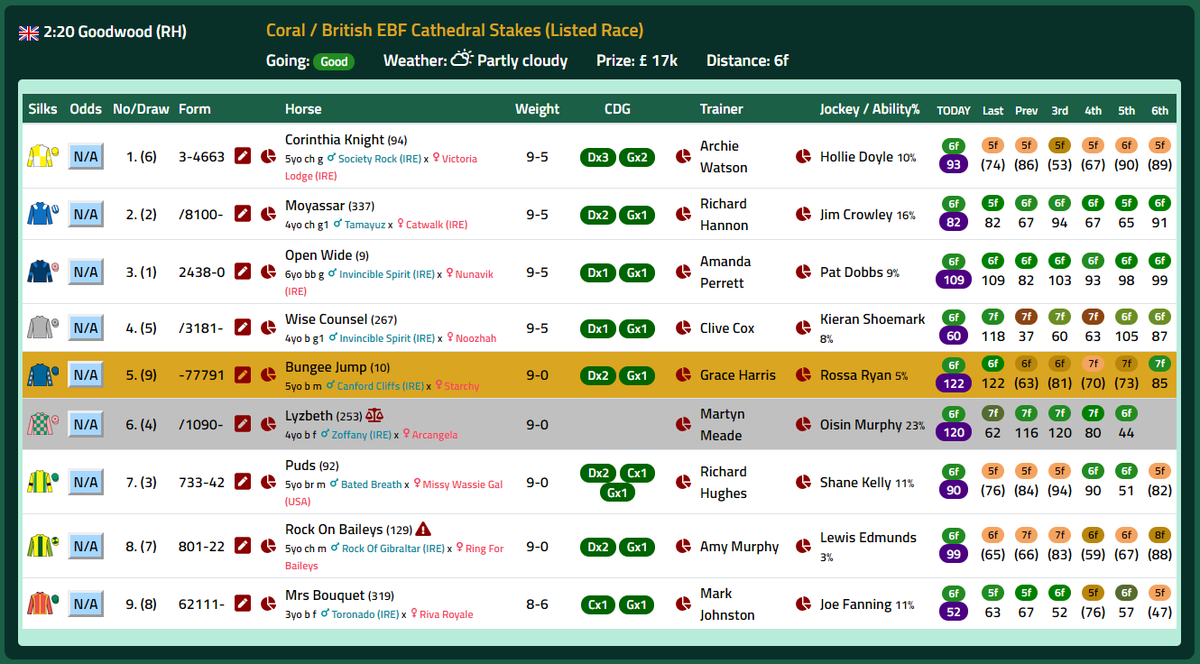The width and height of the screenshot is (1200, 664).
Task: Open jockey pie chart for Oisin Murphy
Action: coord(803,424)
